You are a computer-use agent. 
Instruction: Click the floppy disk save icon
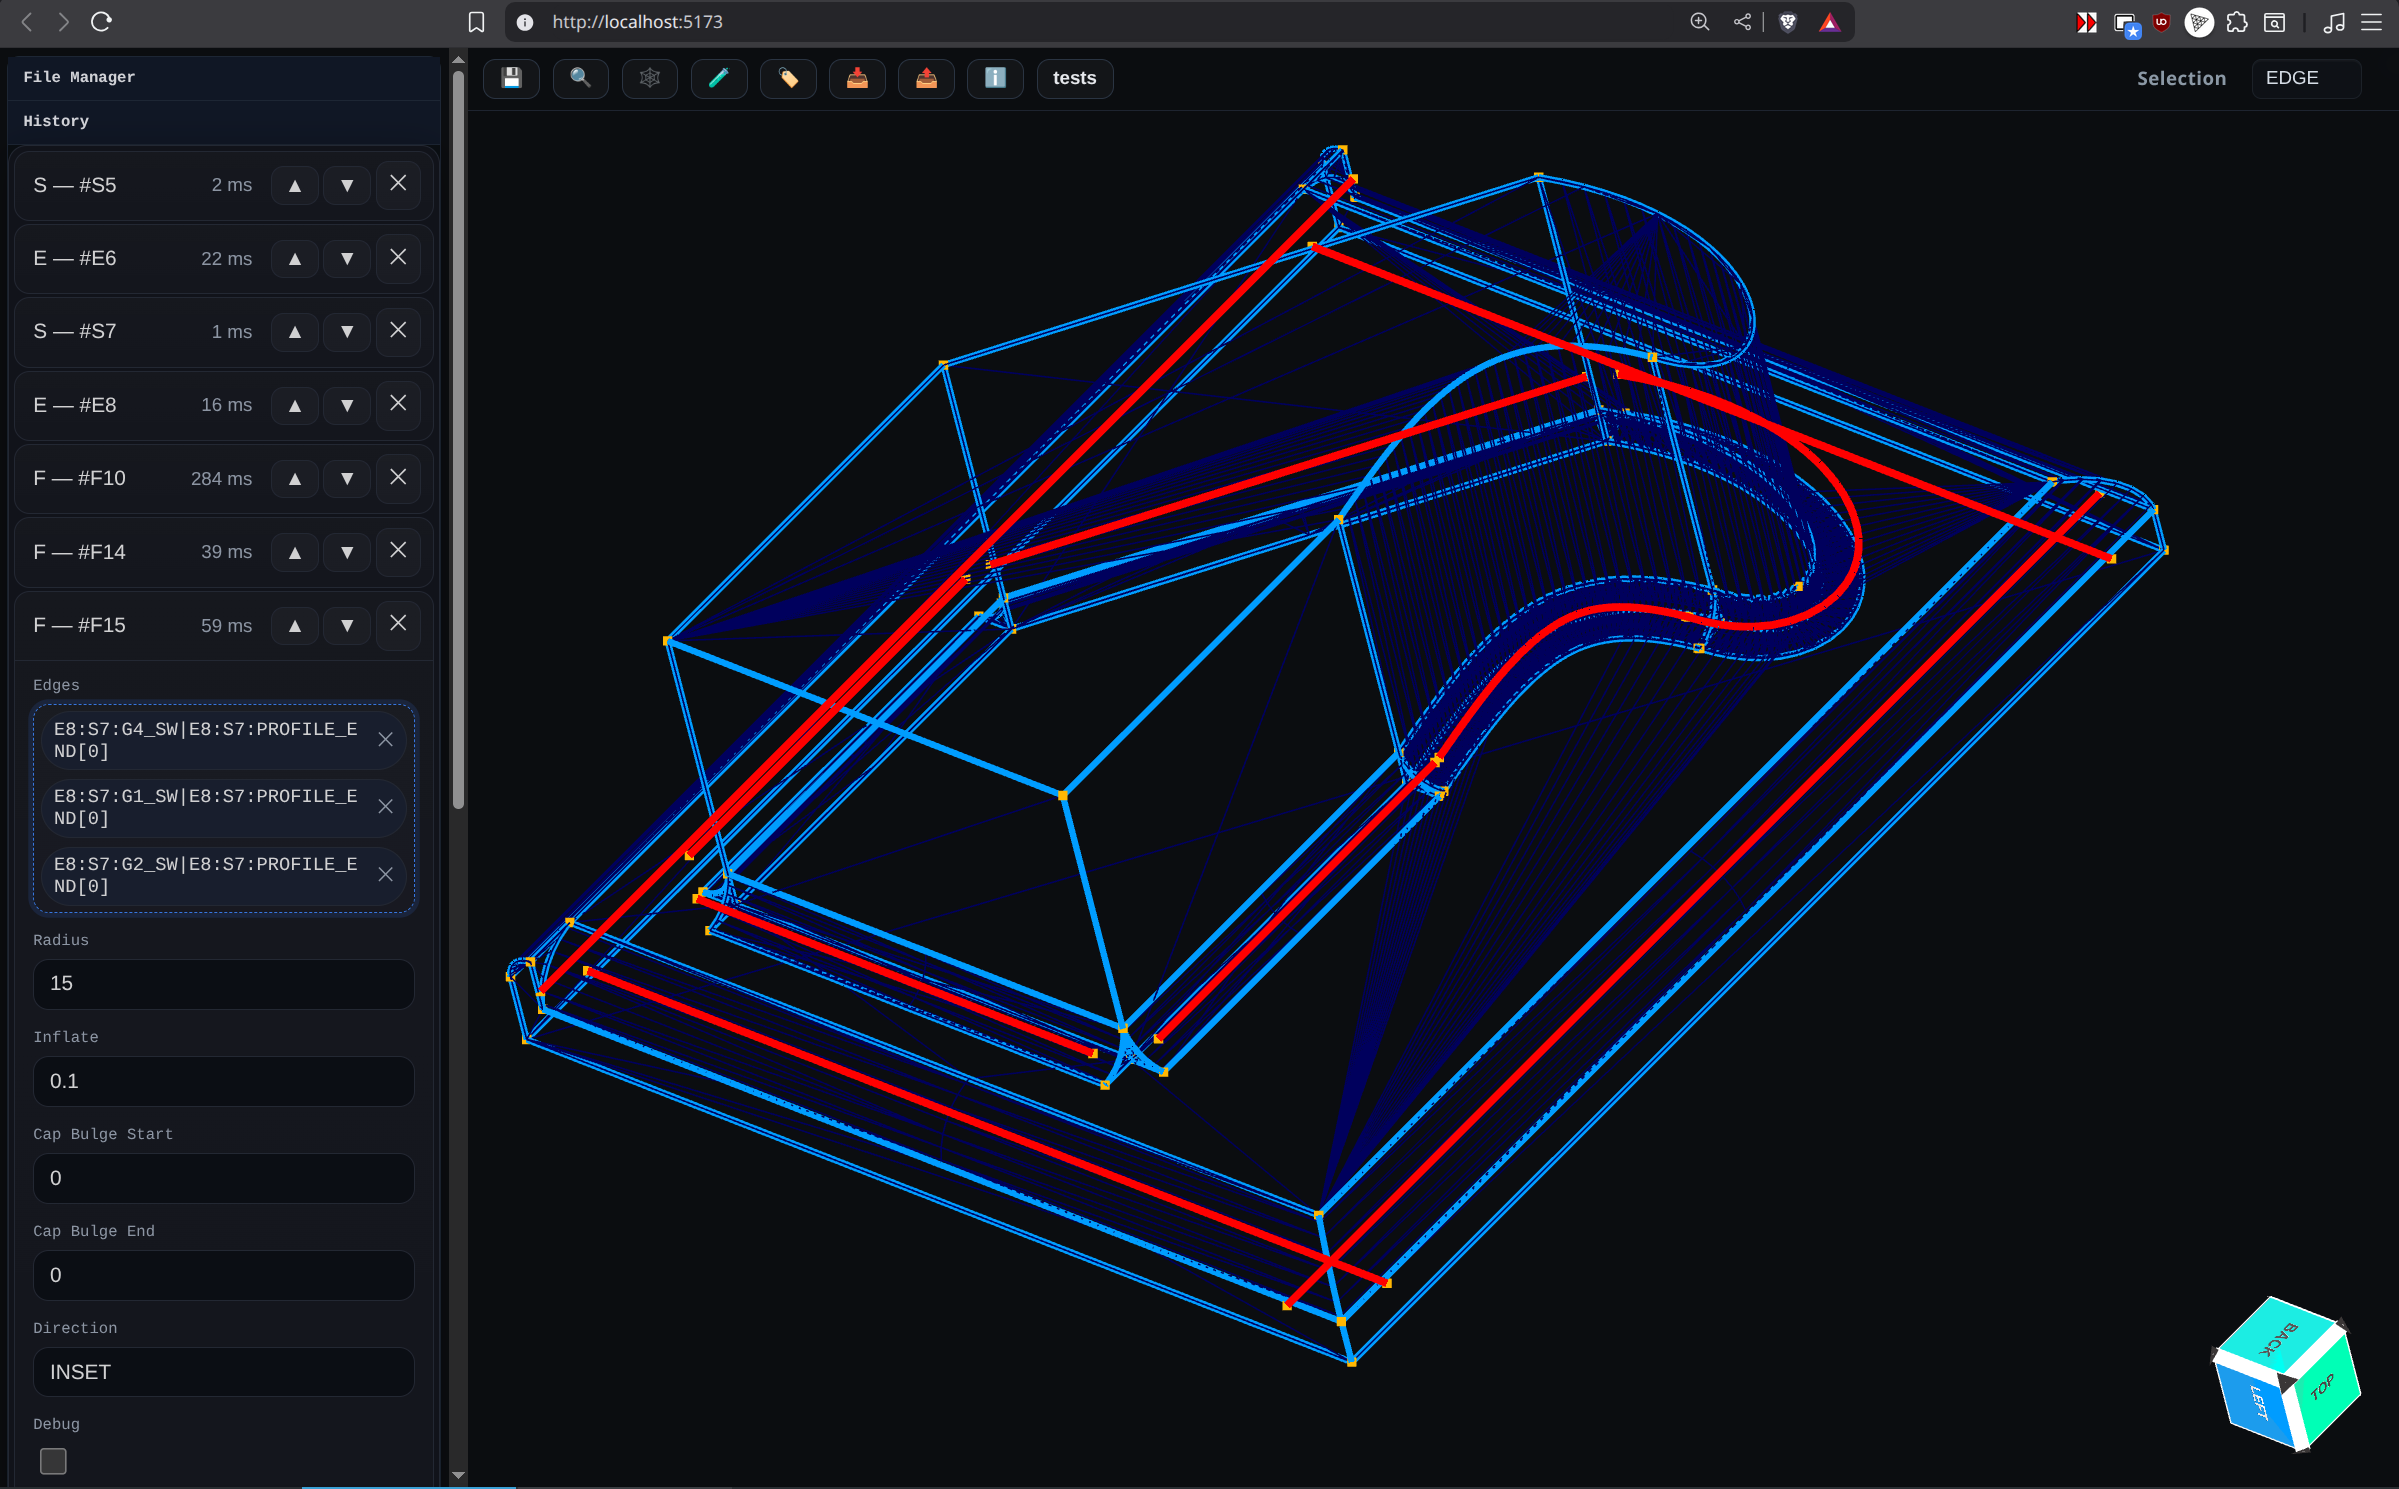point(511,78)
